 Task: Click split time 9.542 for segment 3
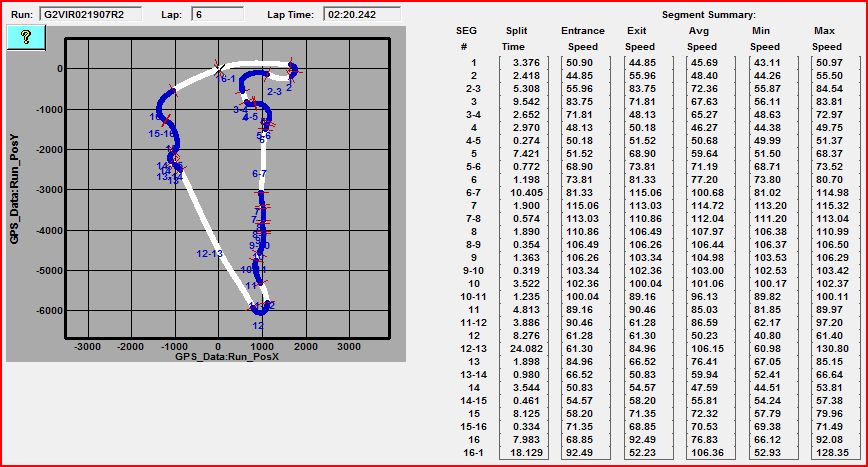coord(526,102)
